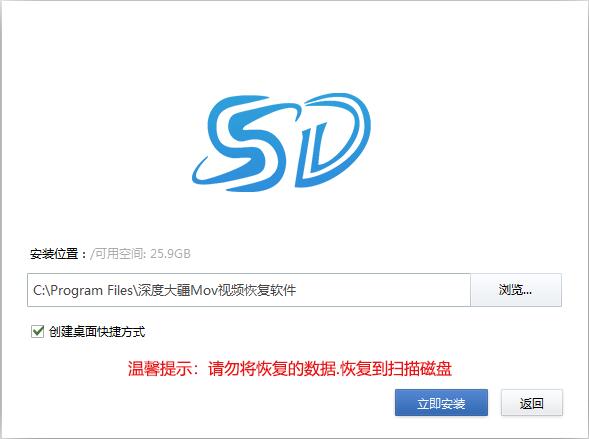Click the C:\Program Files path text
The height and width of the screenshot is (439, 589).
pyautogui.click(x=83, y=290)
